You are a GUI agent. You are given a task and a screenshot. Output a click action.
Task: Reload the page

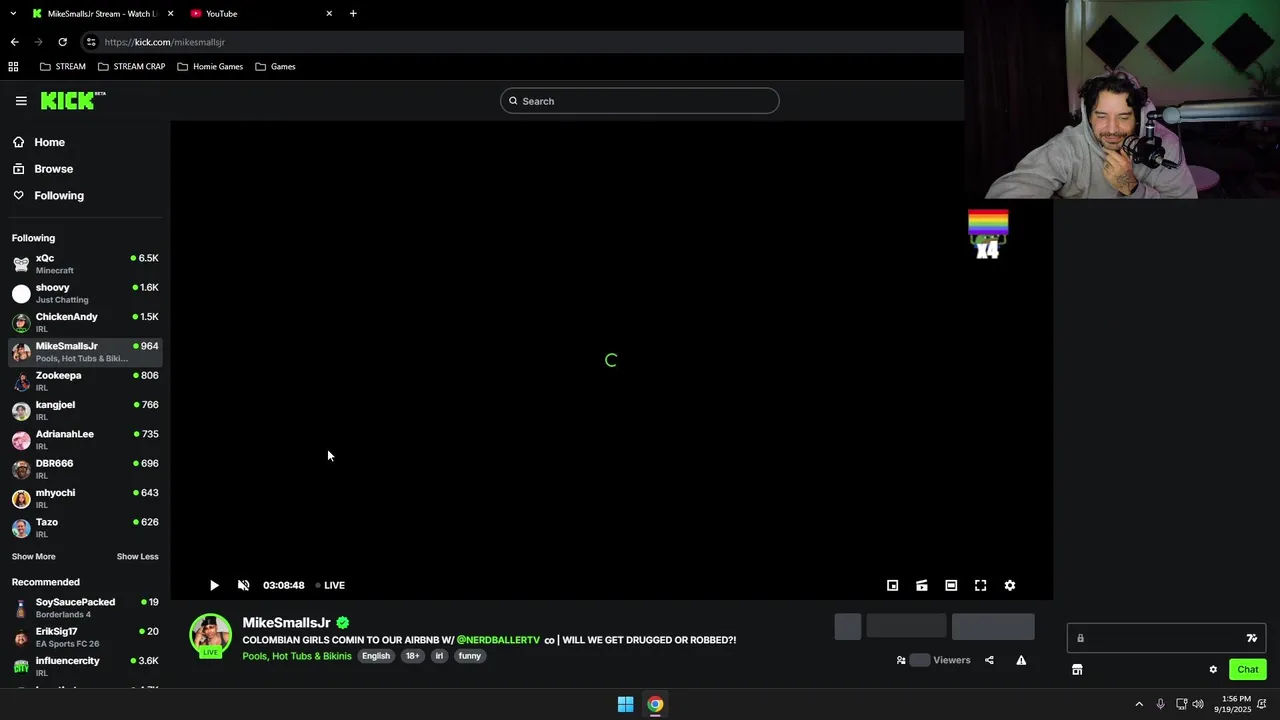tap(62, 42)
